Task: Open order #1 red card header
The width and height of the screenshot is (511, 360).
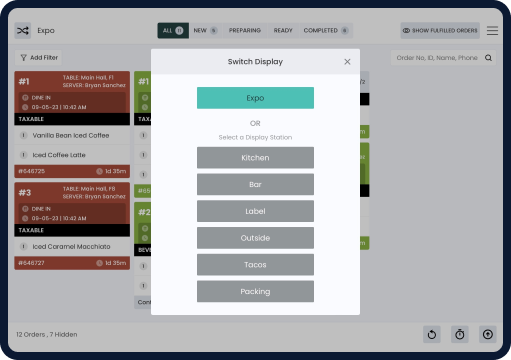Action: coord(72,92)
